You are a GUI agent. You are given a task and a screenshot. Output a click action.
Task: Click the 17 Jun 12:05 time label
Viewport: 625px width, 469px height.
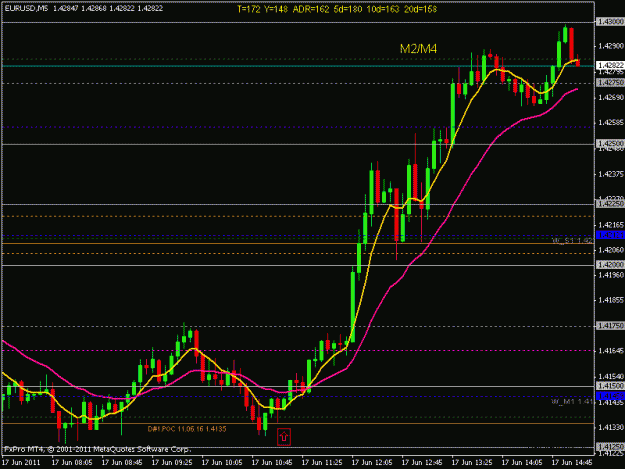[372, 462]
